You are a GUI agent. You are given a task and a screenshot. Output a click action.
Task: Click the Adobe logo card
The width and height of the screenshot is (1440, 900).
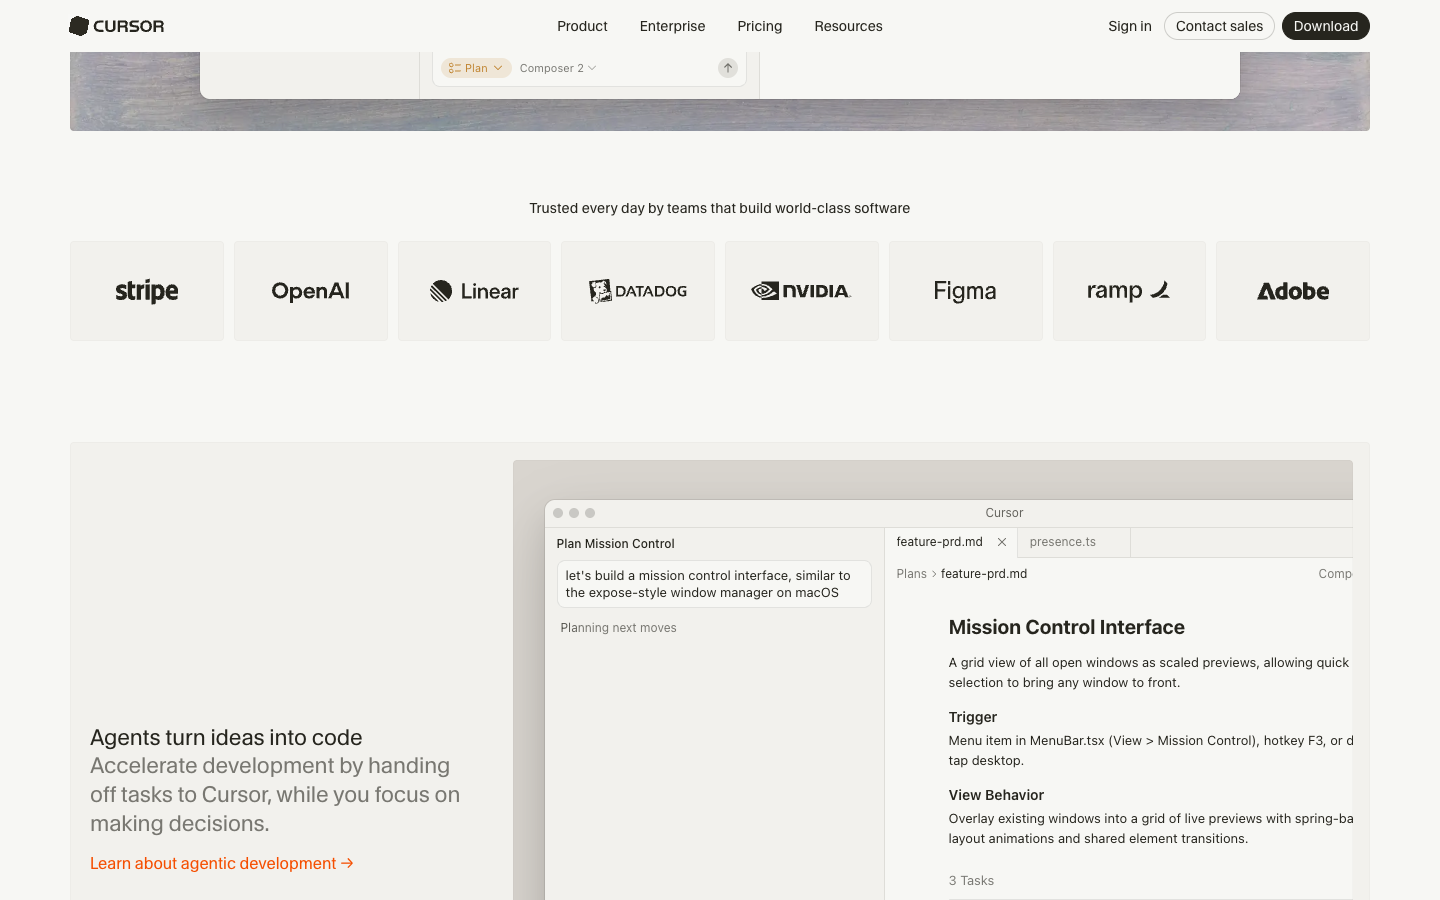pyautogui.click(x=1293, y=291)
